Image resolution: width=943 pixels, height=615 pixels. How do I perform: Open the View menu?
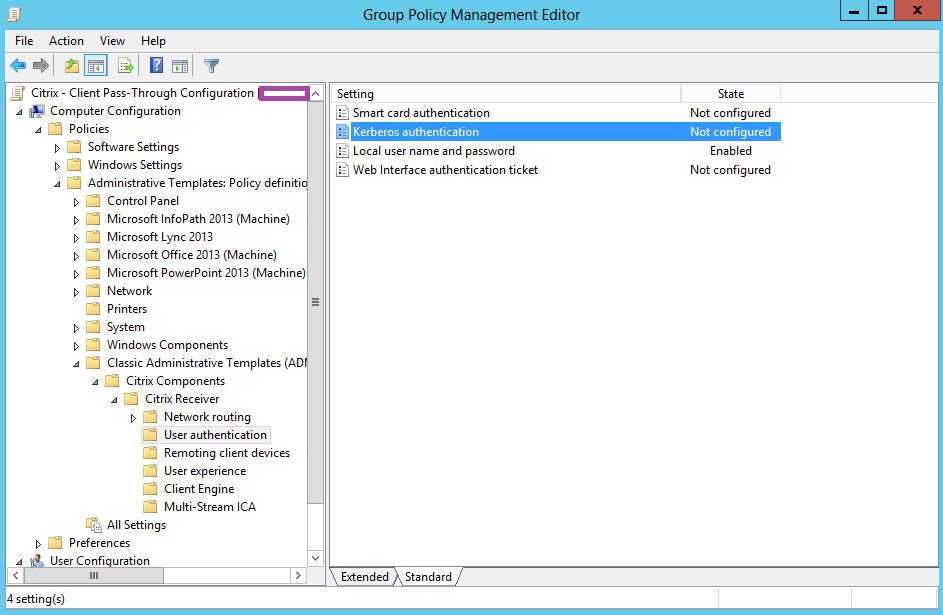112,41
